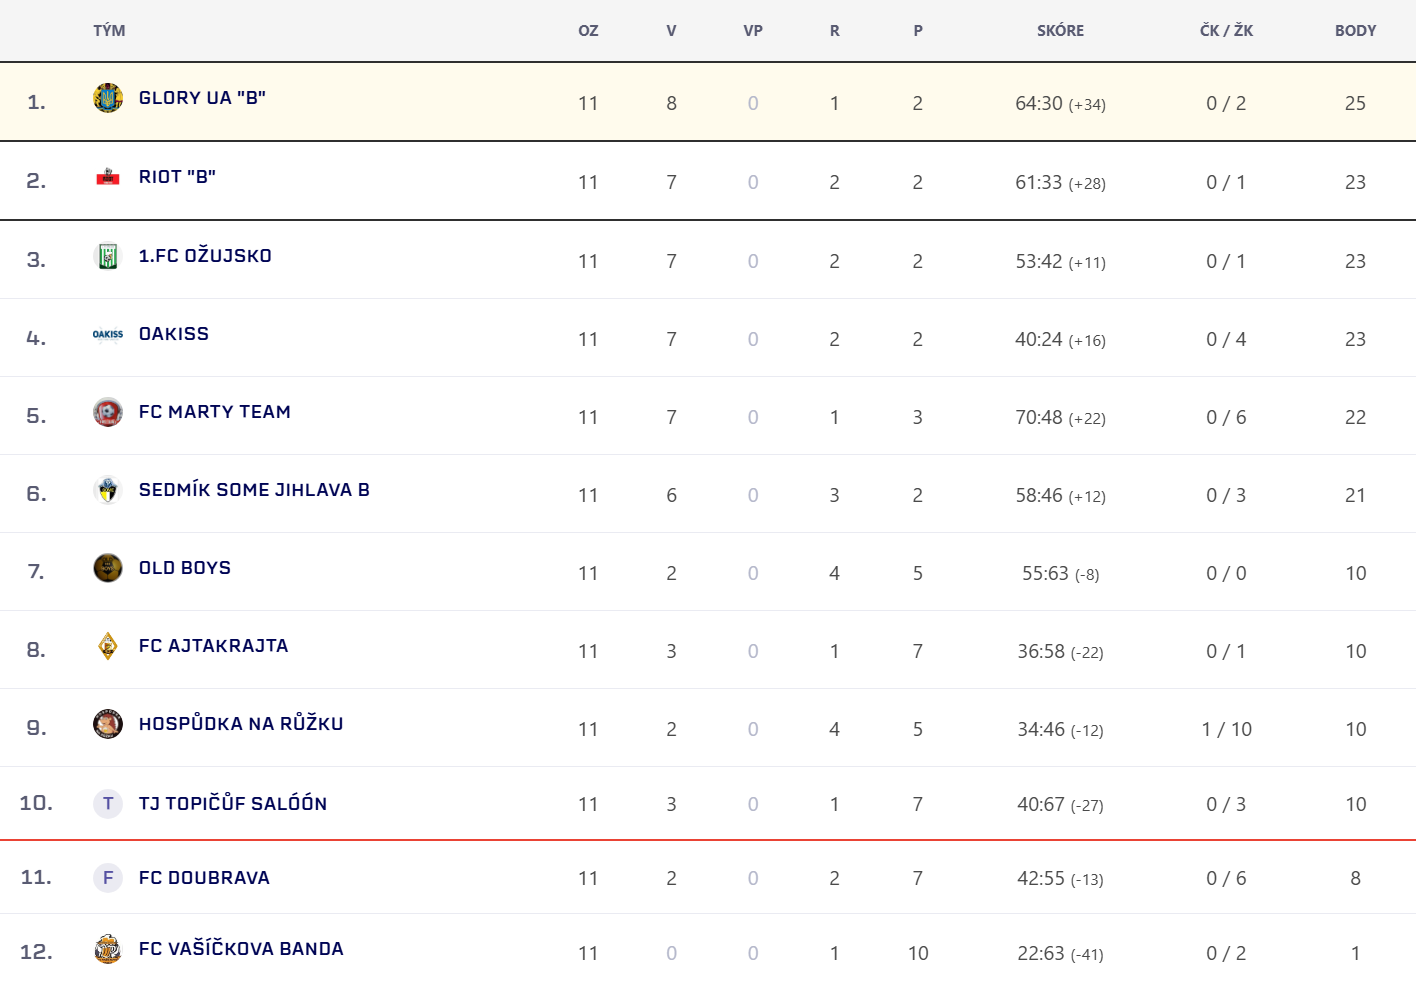Viewport: 1416px width, 982px height.
Task: Click the BODY column header
Action: click(x=1355, y=31)
